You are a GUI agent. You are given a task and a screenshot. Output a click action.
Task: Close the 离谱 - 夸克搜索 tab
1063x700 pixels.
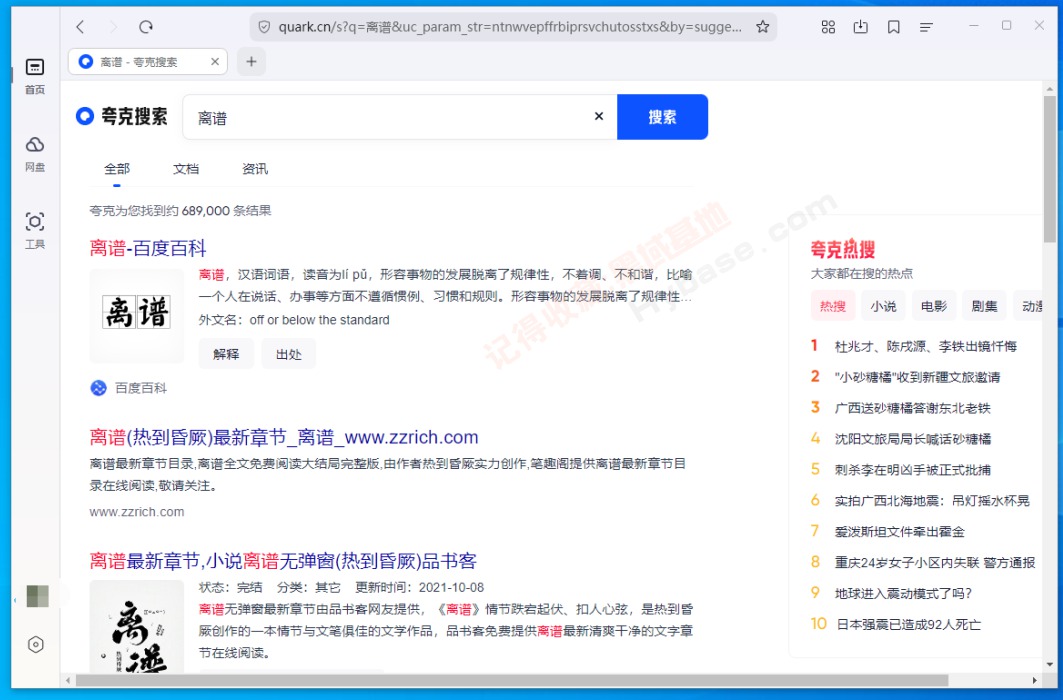[x=215, y=62]
